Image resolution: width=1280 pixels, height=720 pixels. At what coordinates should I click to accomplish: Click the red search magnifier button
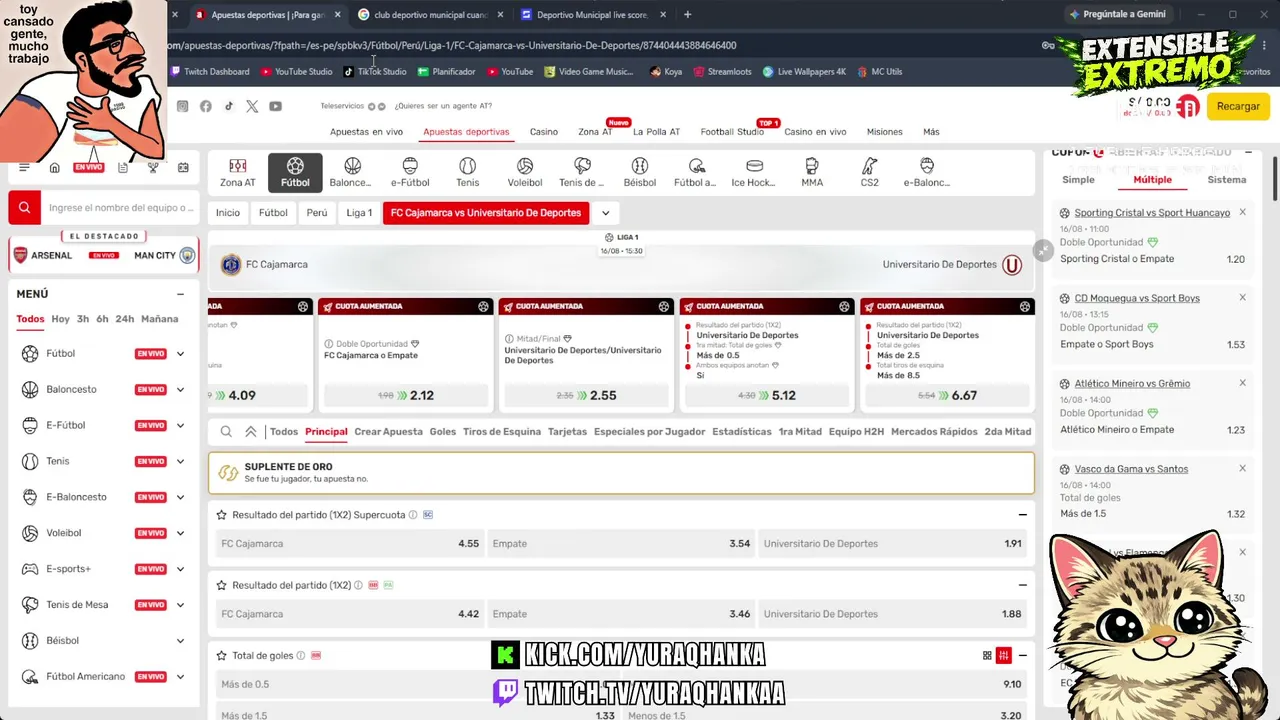24,207
